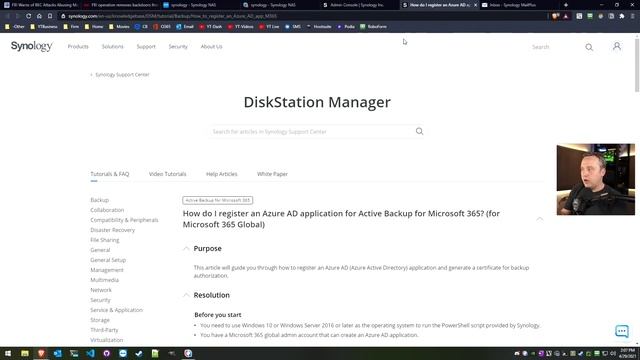Collapse the Resolution section chevron
640x360 pixels.
[186, 295]
